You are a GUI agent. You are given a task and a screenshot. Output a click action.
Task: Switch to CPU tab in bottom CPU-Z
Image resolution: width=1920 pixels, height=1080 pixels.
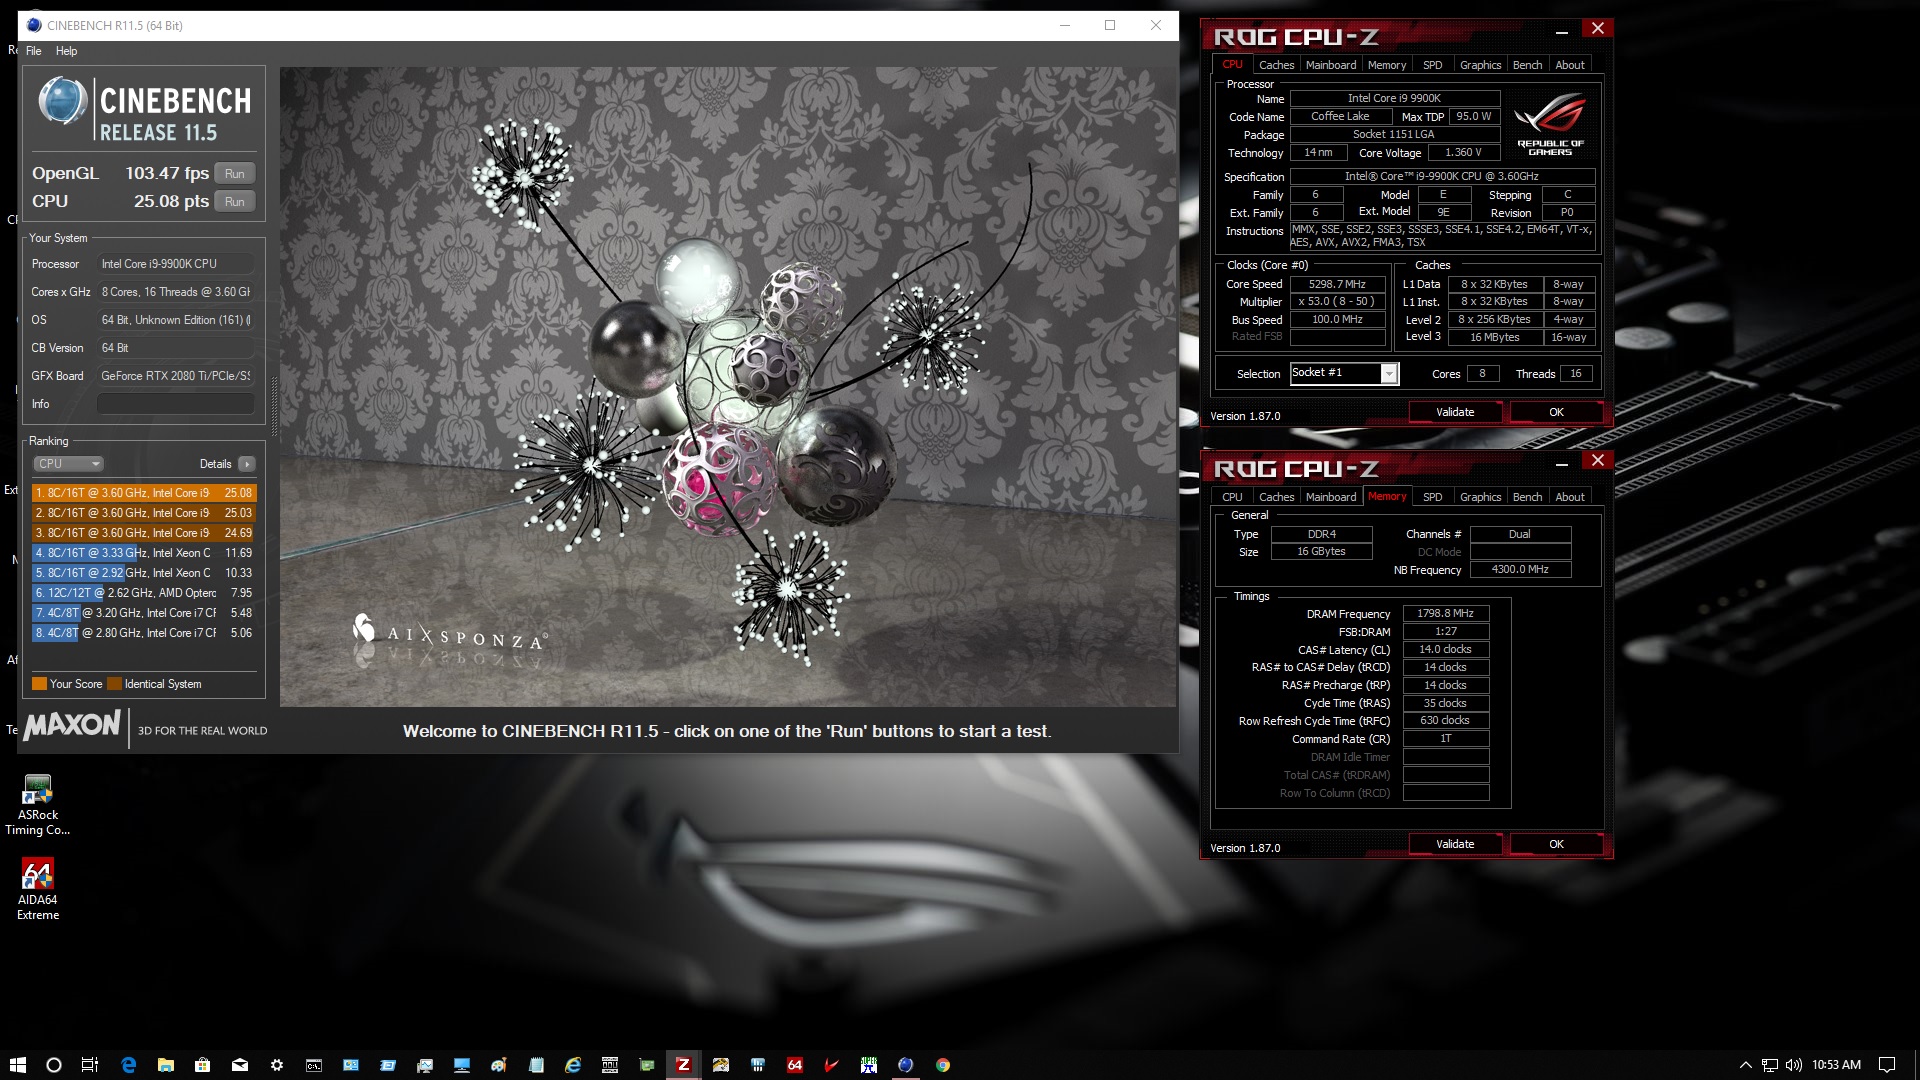pyautogui.click(x=1232, y=497)
